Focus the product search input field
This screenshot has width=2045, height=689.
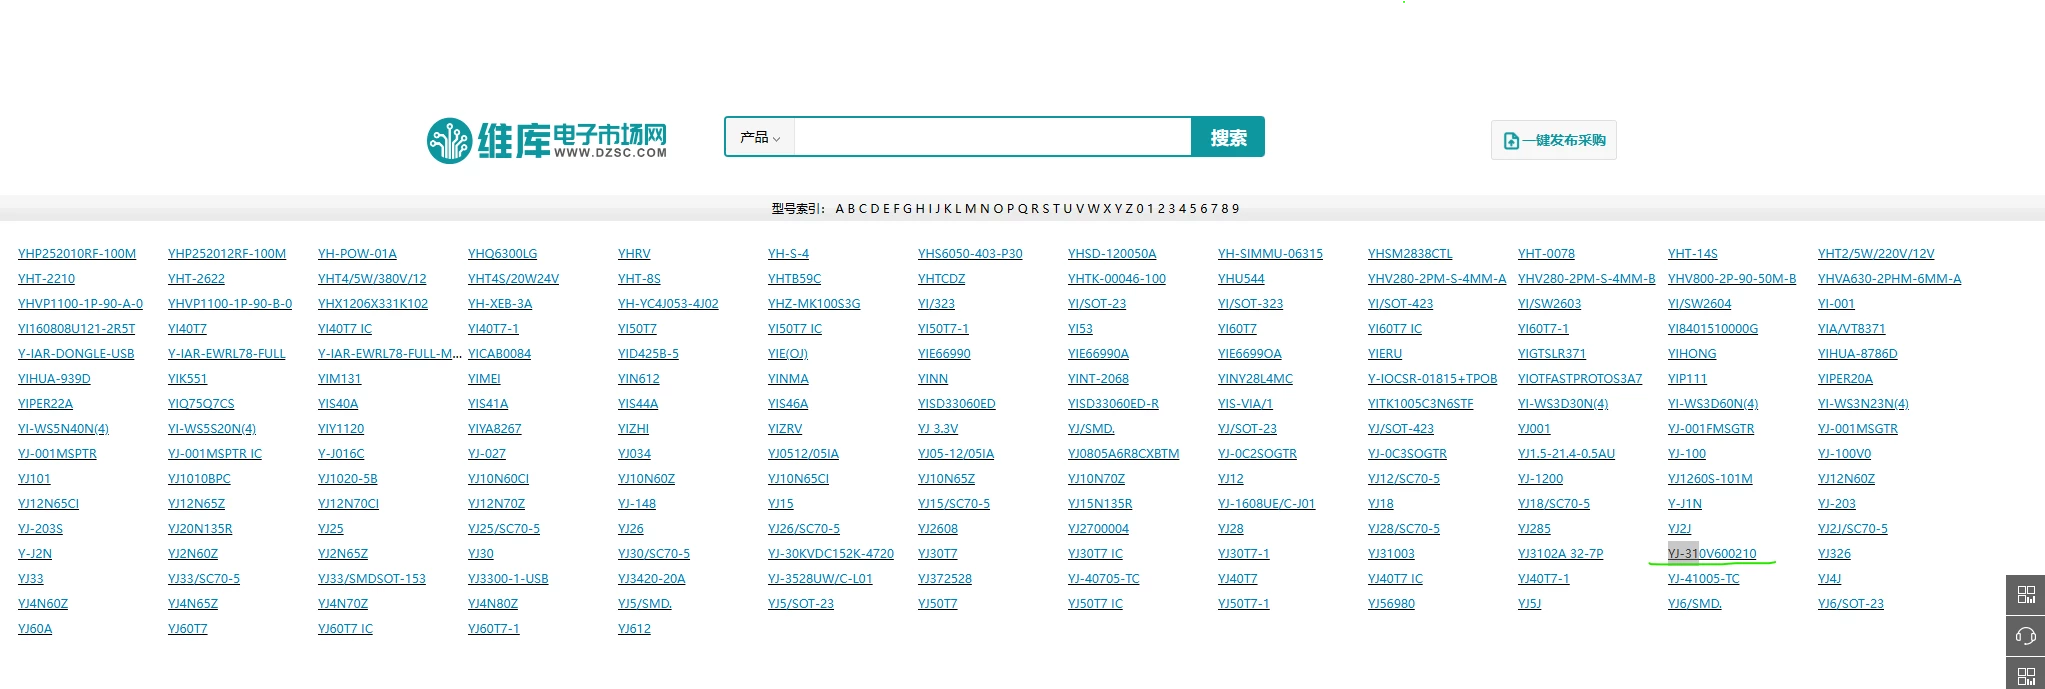point(992,137)
